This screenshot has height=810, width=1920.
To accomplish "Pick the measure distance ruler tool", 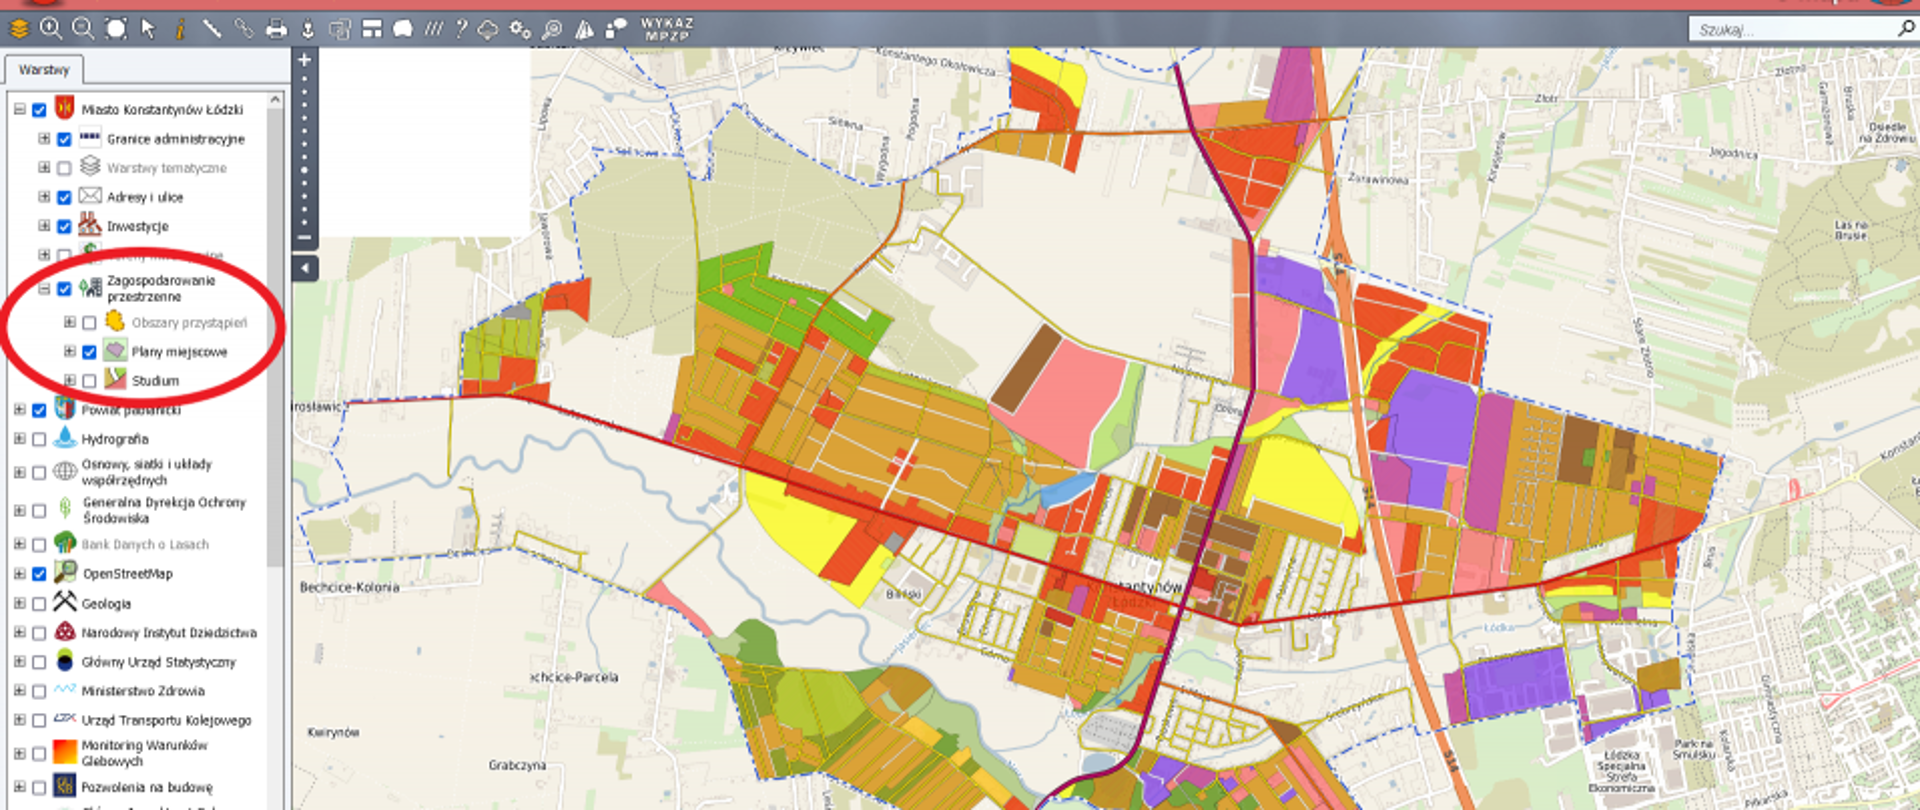I will click(211, 29).
